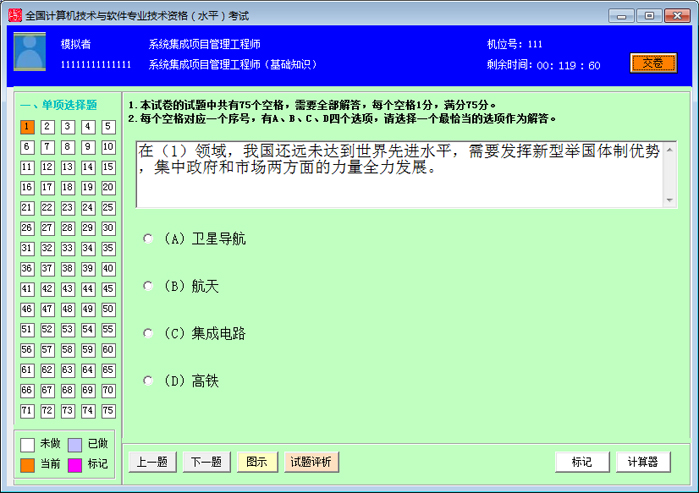The width and height of the screenshot is (699, 493).
Task: Open the 计算器 calculator
Action: click(642, 462)
